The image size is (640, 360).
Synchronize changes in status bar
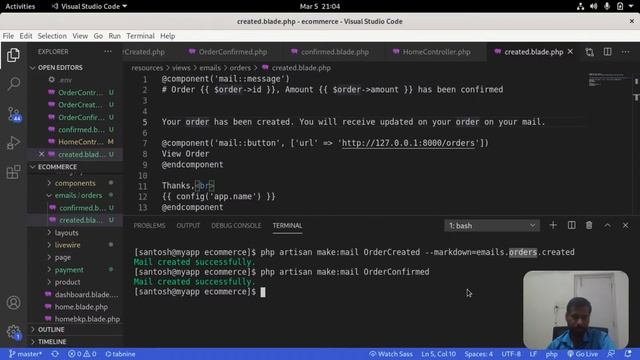[55, 354]
